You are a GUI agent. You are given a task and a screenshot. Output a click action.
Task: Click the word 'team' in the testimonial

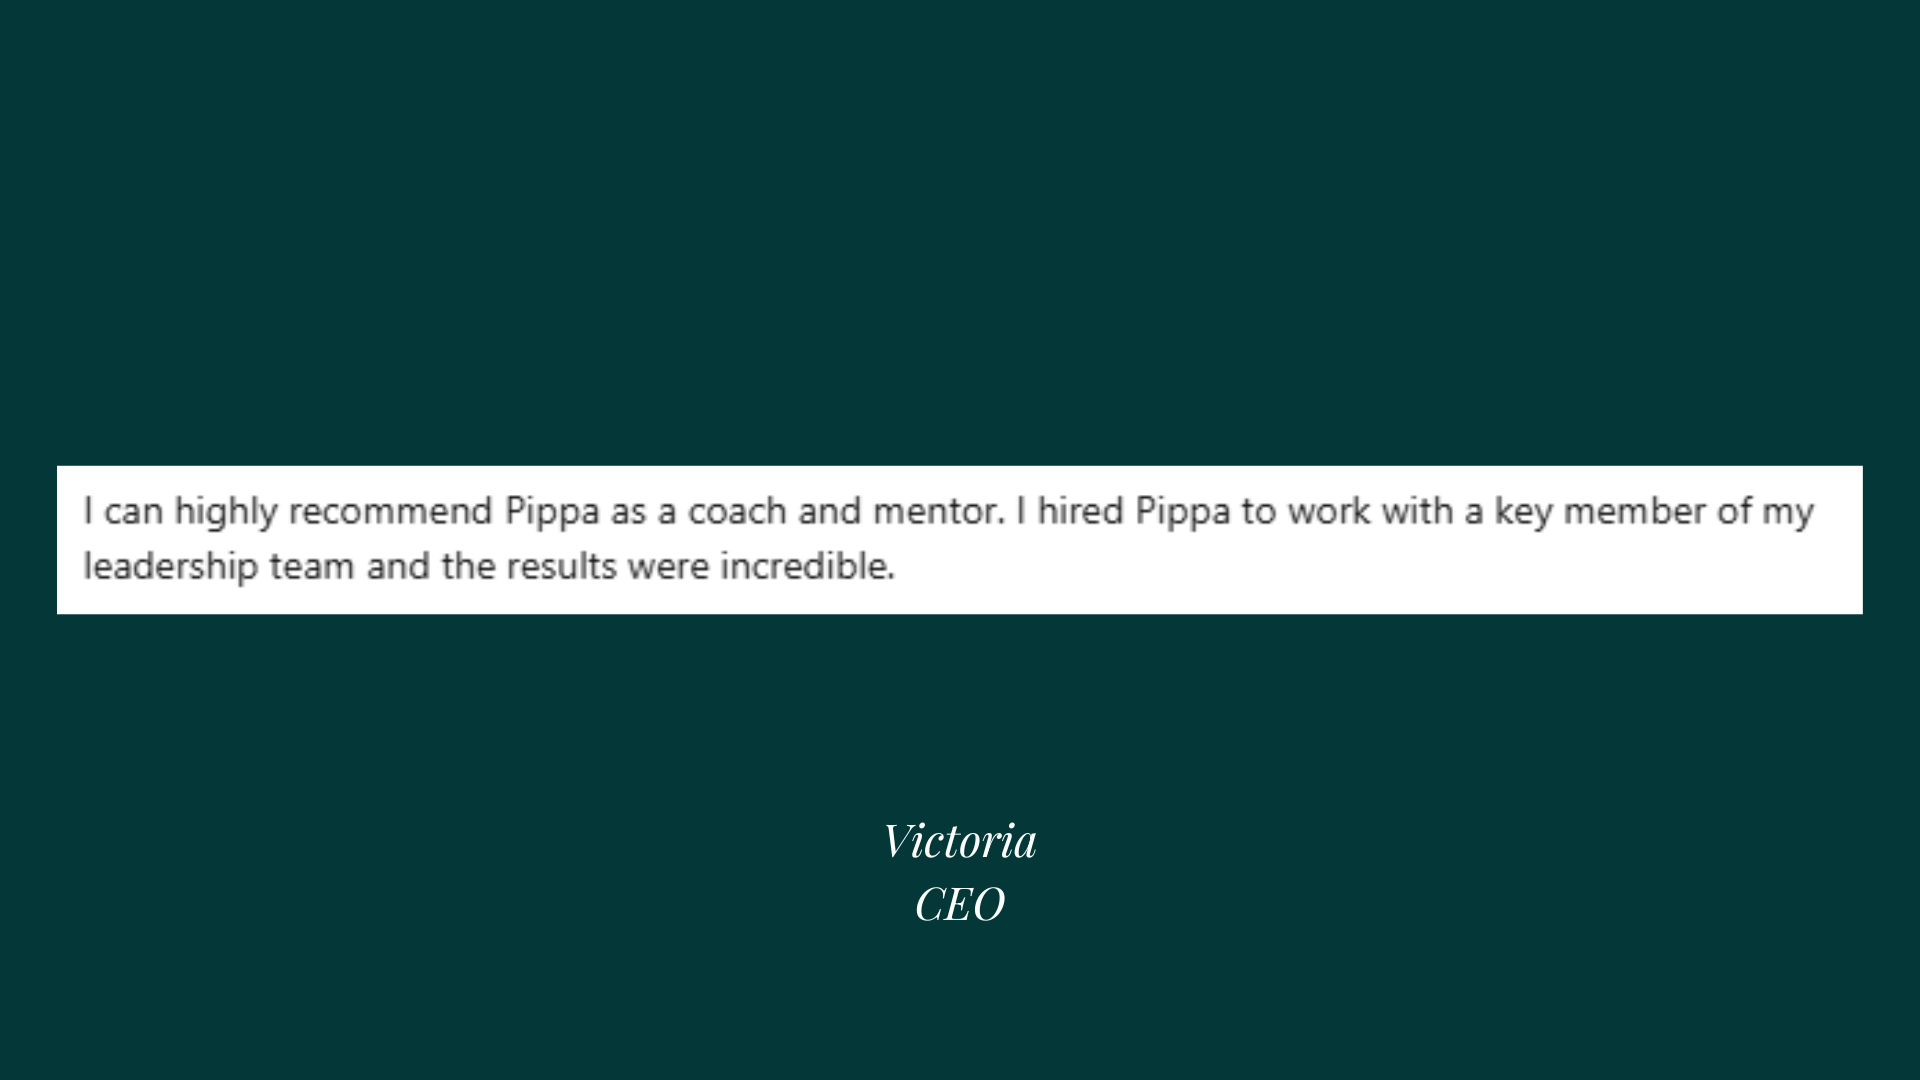312,566
